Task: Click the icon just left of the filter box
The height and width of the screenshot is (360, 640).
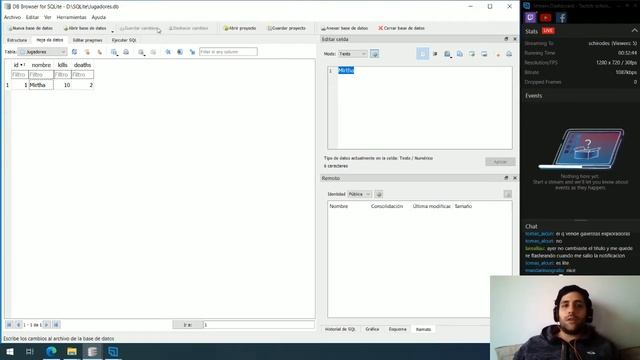Action: coord(192,52)
